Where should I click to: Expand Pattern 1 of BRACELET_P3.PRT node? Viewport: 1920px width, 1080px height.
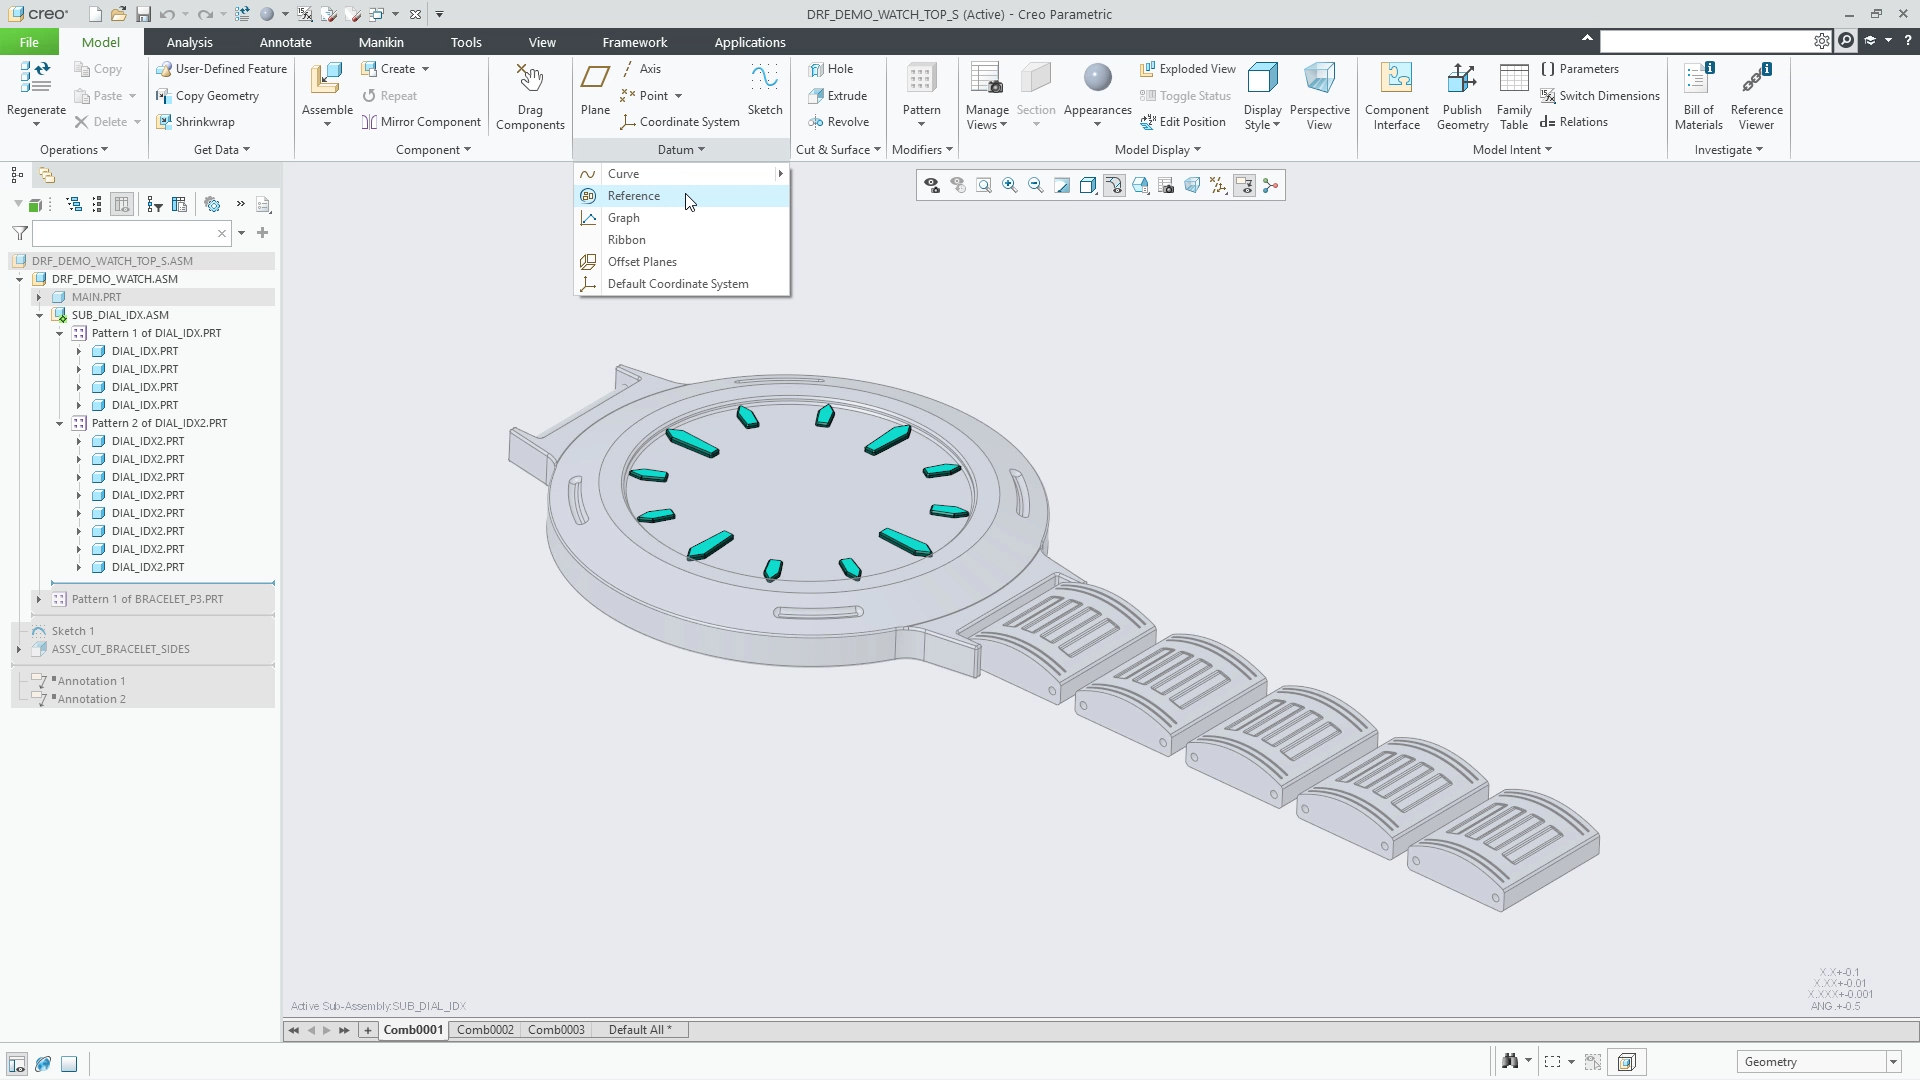tap(39, 599)
